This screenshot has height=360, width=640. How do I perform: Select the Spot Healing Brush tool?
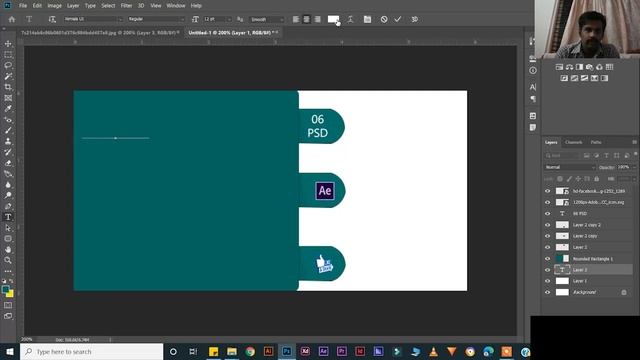(x=8, y=120)
